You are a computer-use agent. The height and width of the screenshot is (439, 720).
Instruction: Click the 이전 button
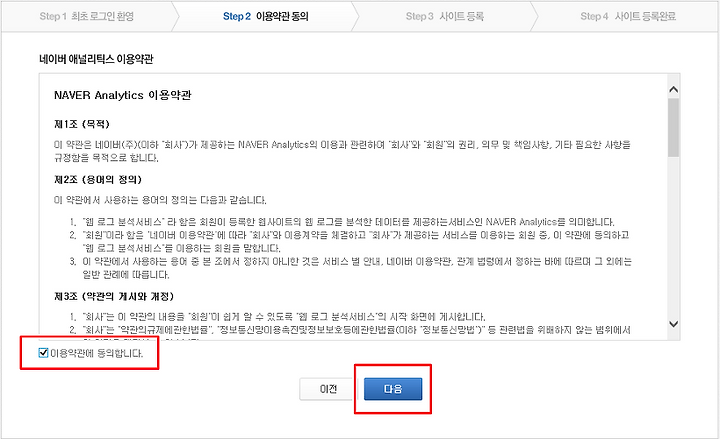[328, 389]
